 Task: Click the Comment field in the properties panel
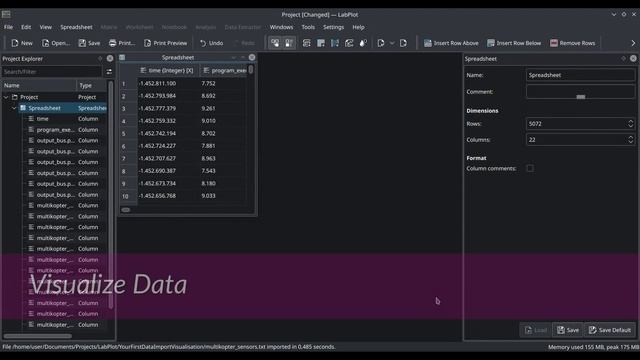[580, 92]
